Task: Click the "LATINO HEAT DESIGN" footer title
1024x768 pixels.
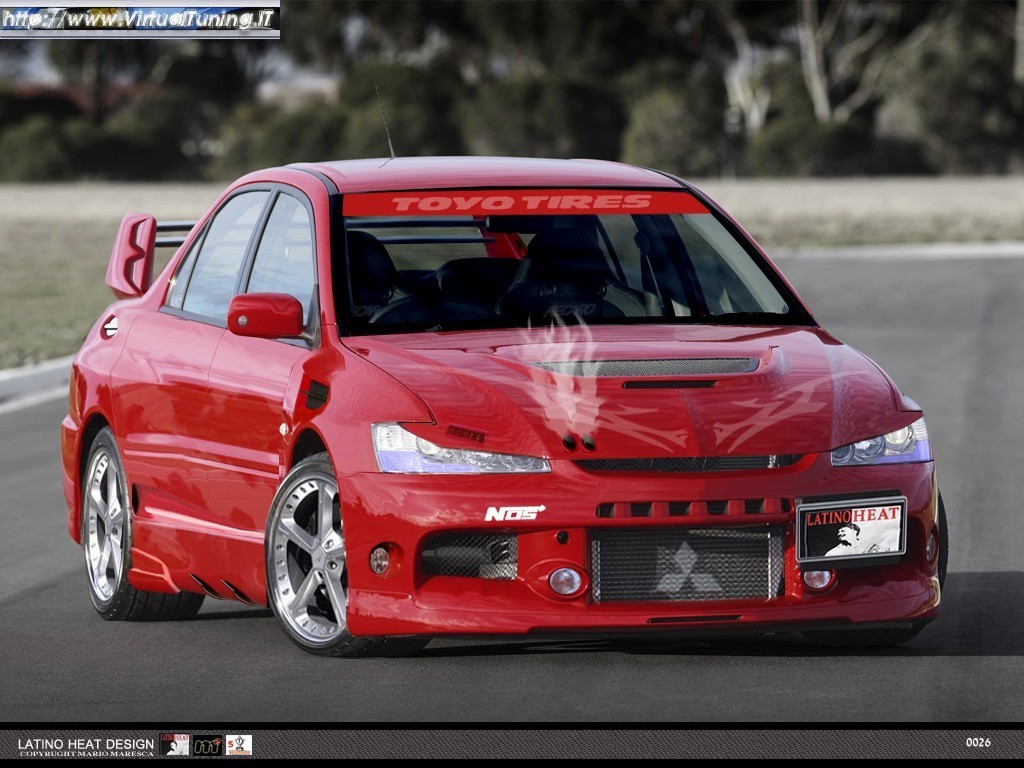Action: 86,744
